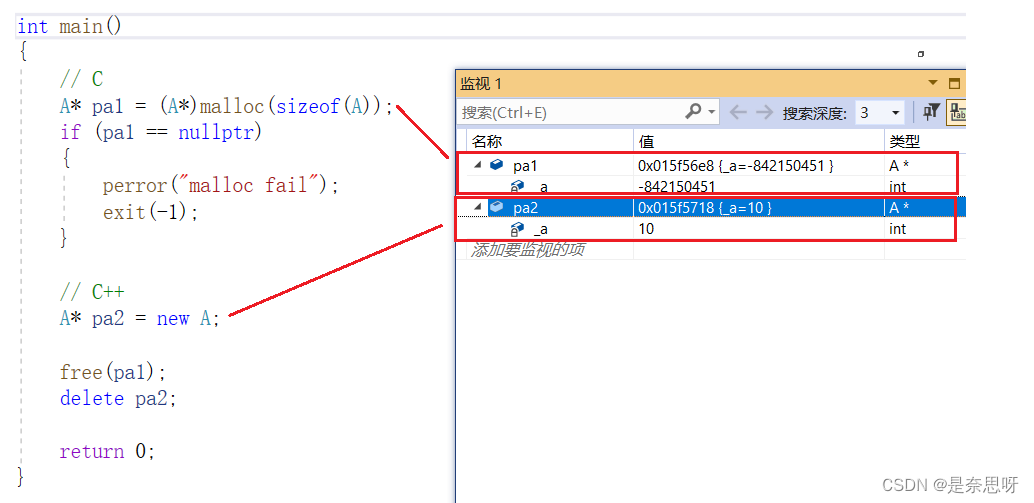1034x503 pixels.
Task: Click the perror("malloc fail") line
Action: [x=220, y=186]
